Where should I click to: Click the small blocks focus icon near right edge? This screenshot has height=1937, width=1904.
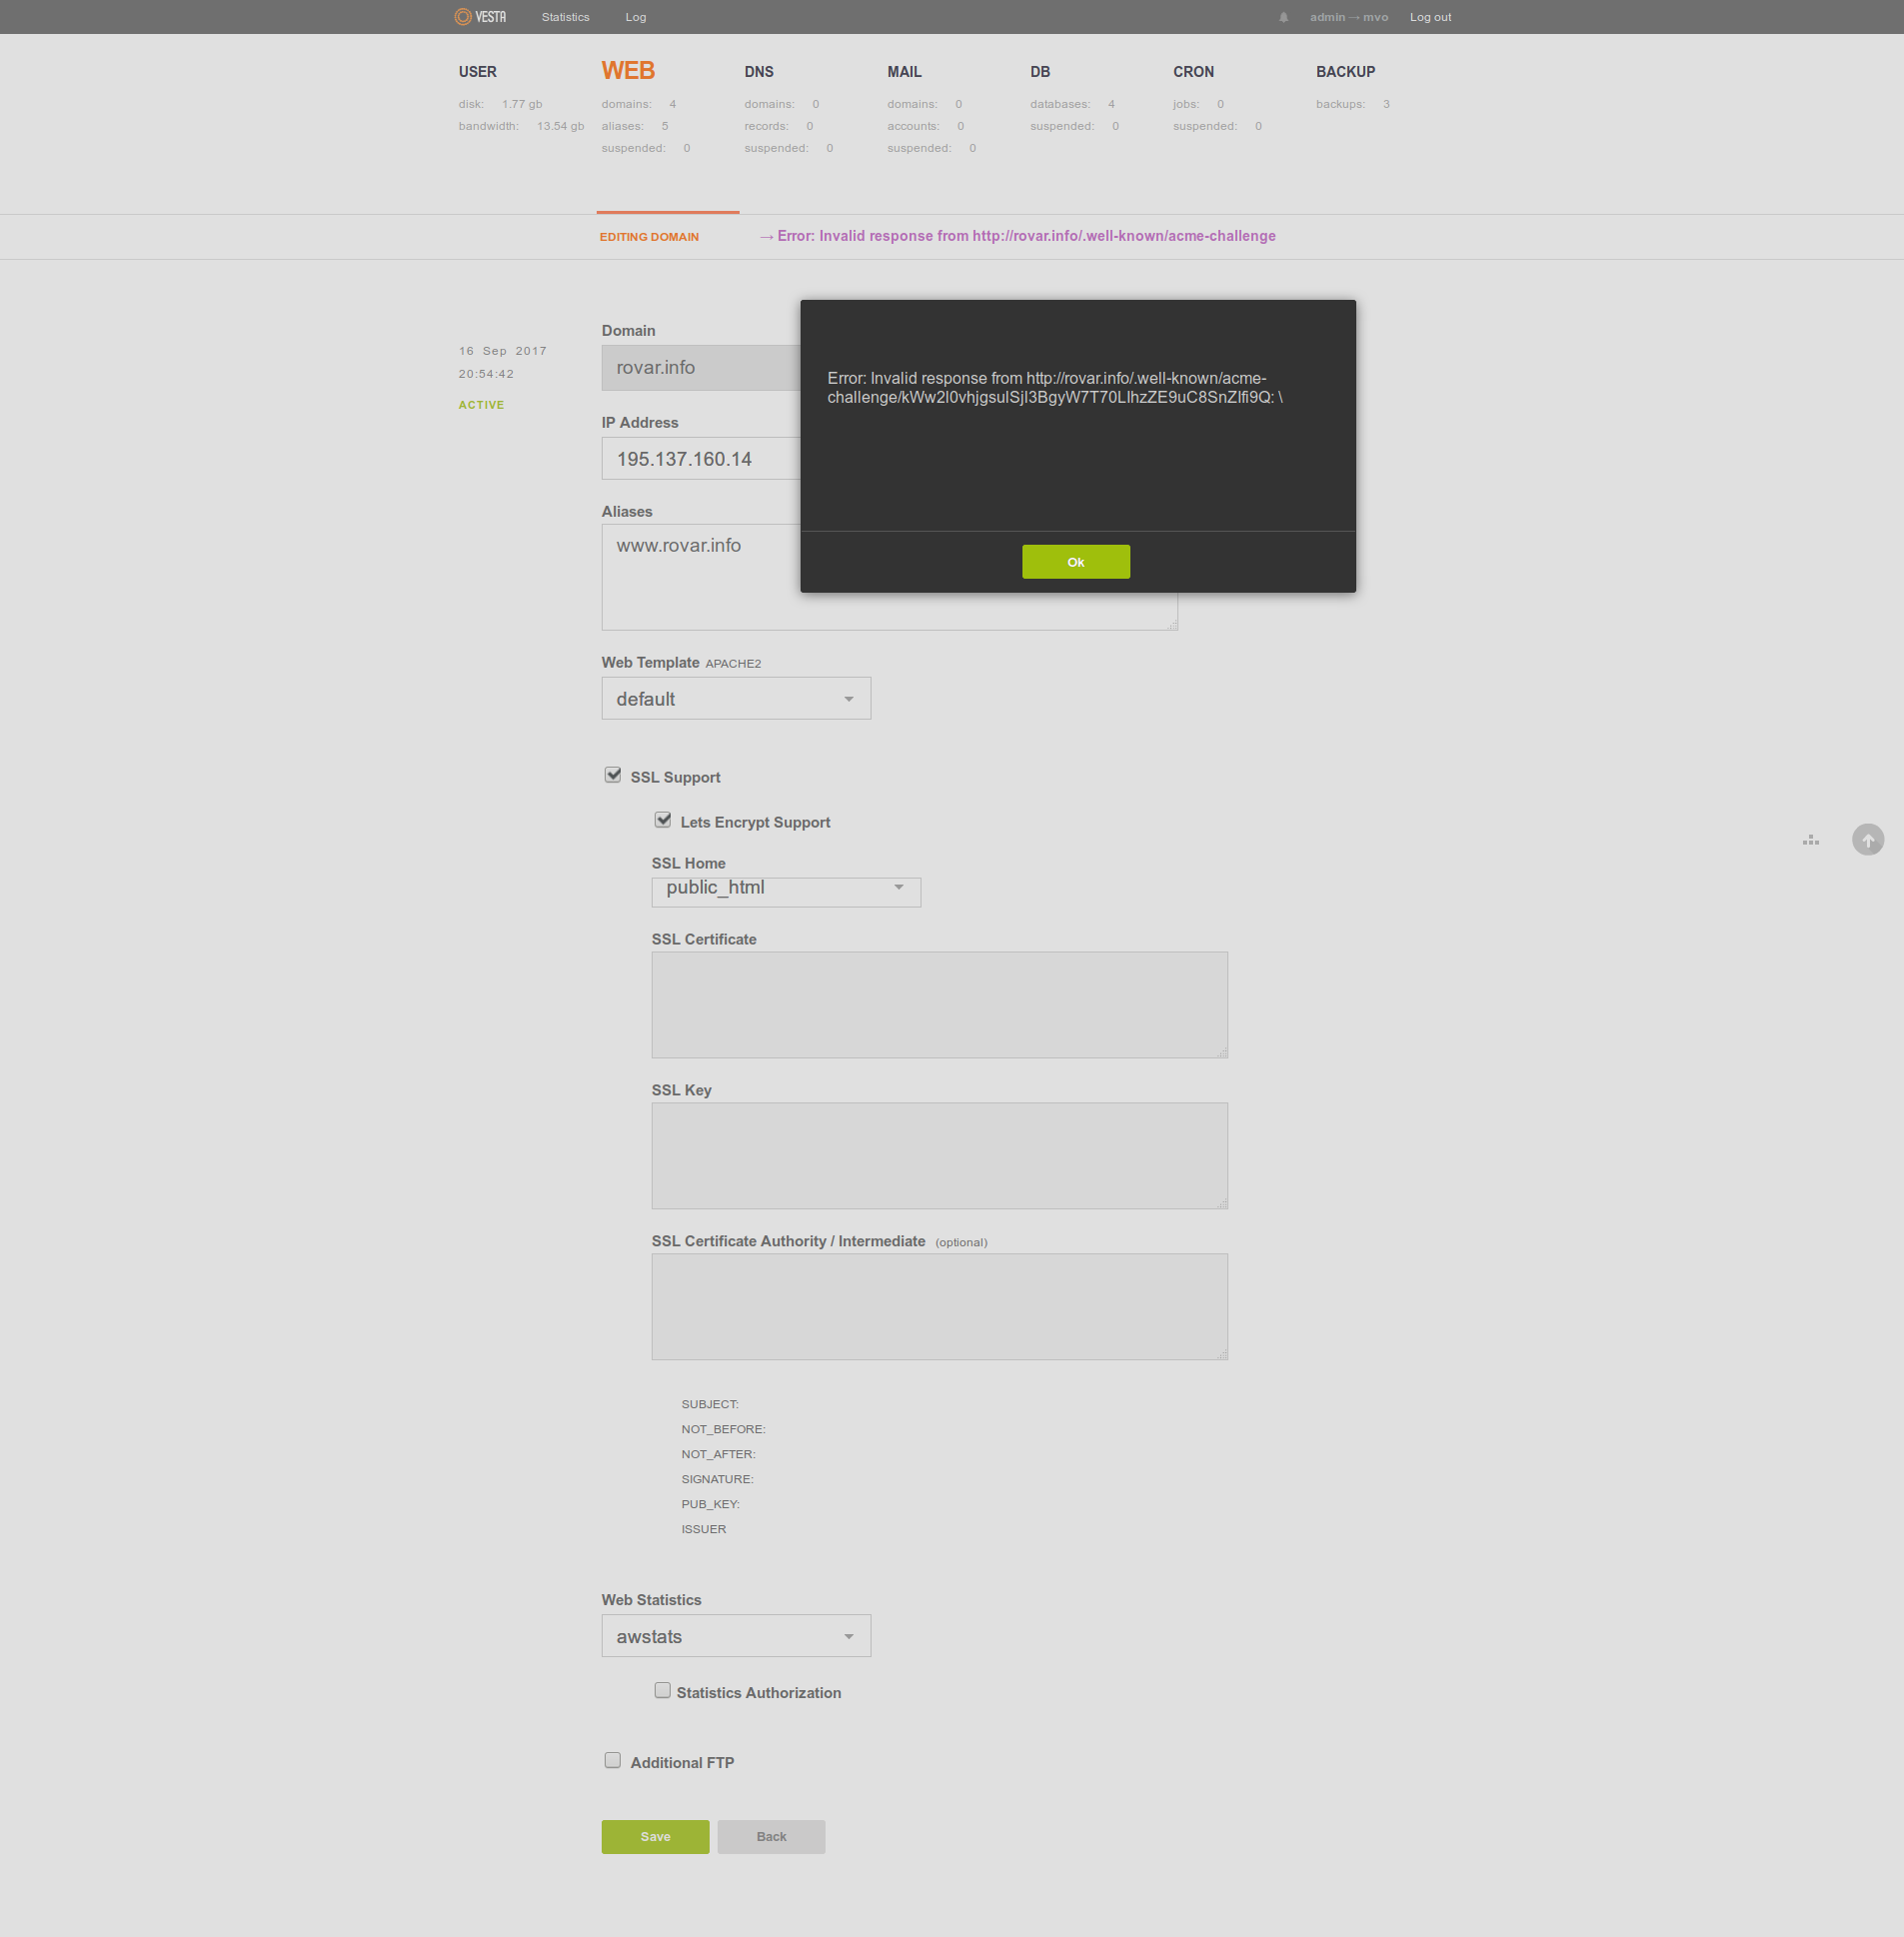(1810, 840)
